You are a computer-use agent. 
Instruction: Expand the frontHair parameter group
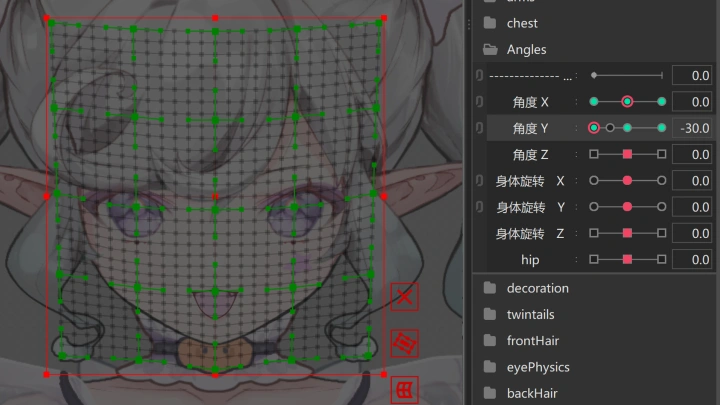tap(490, 340)
